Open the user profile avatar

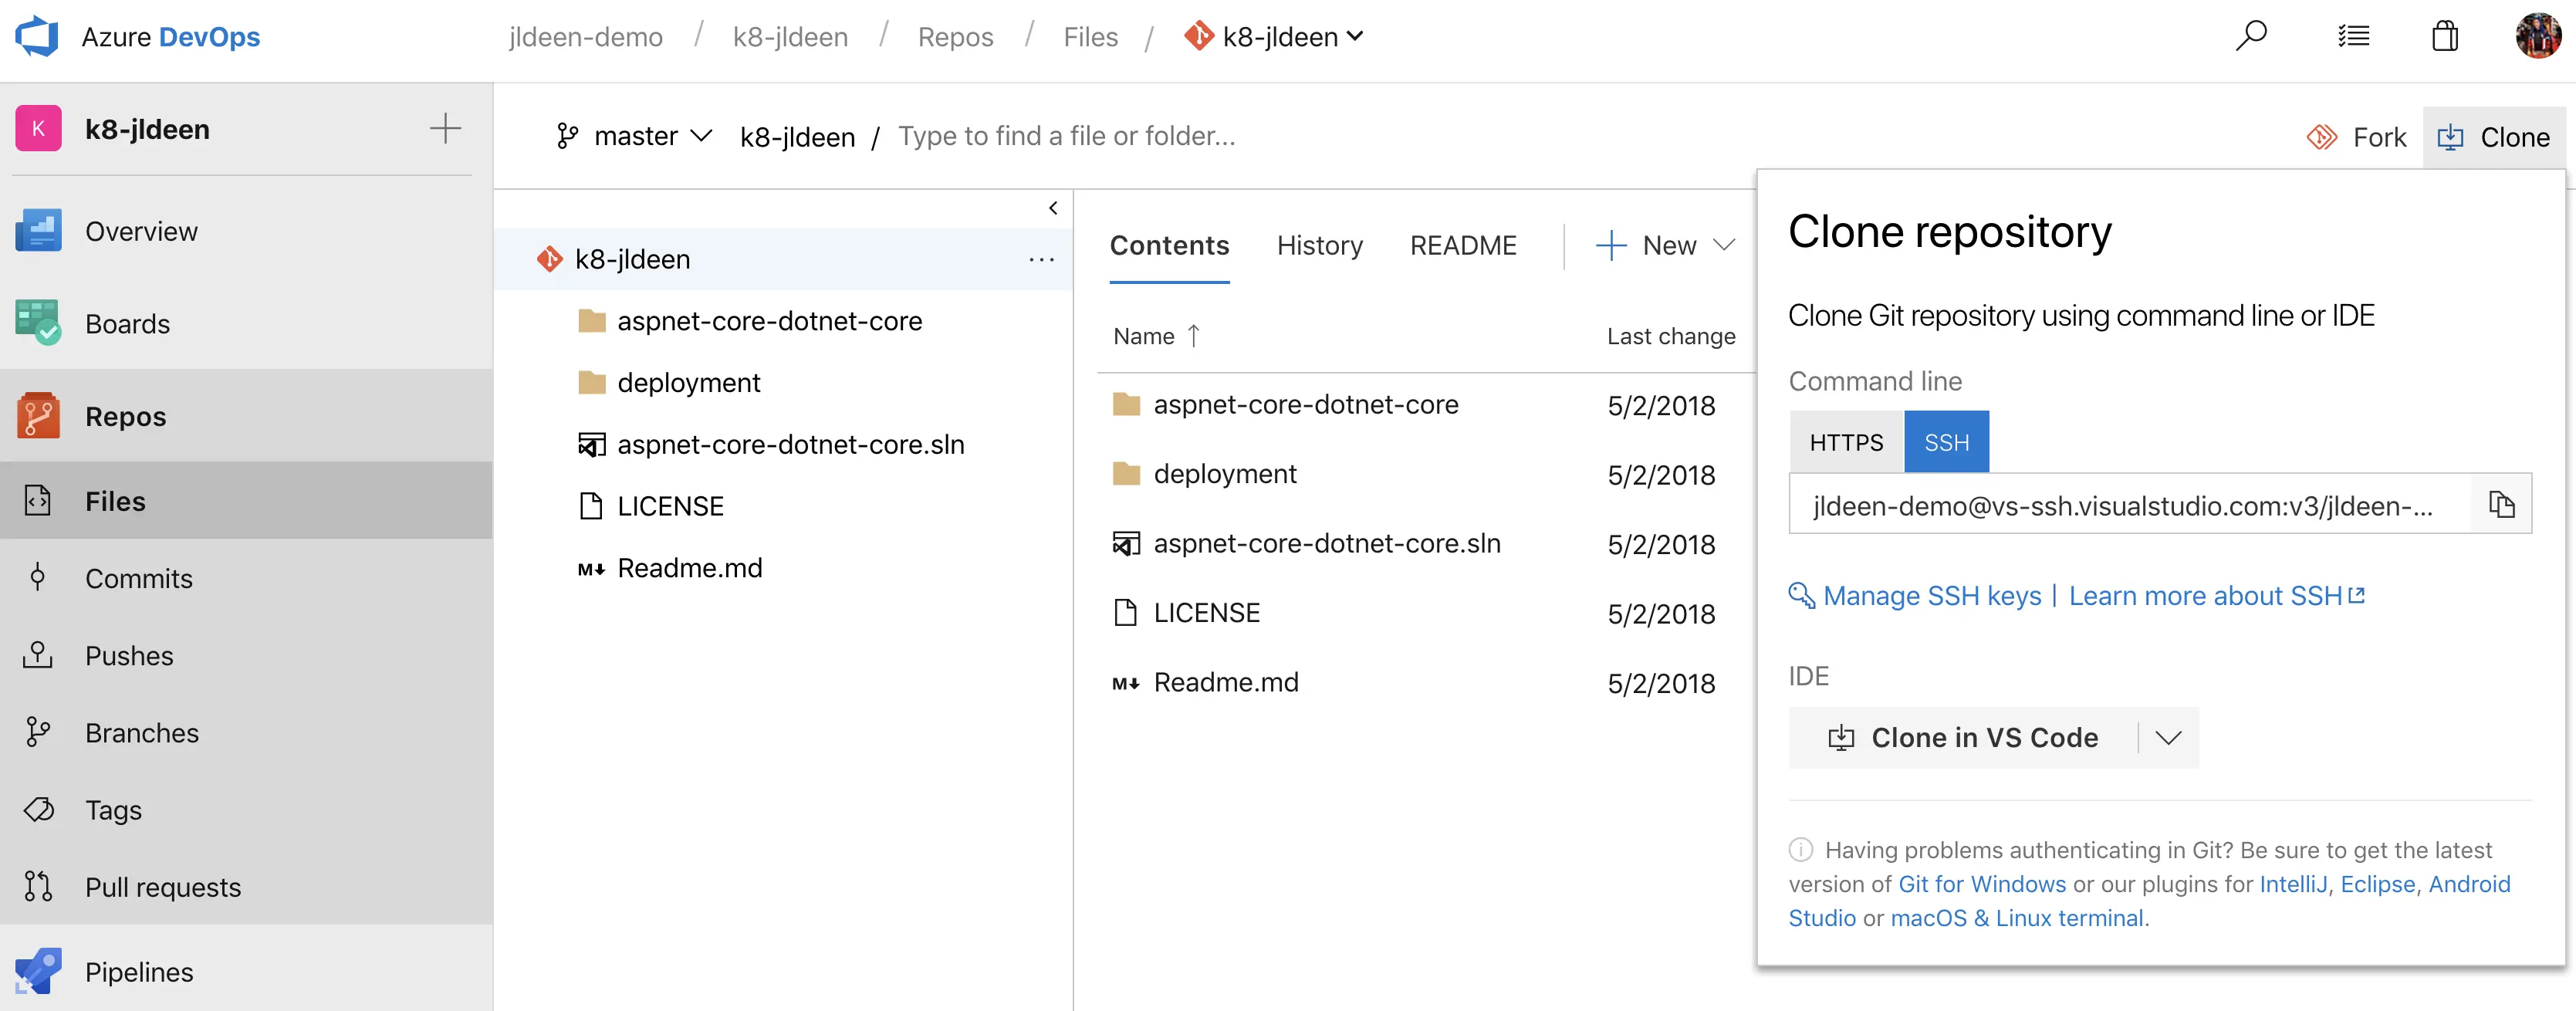(2538, 37)
